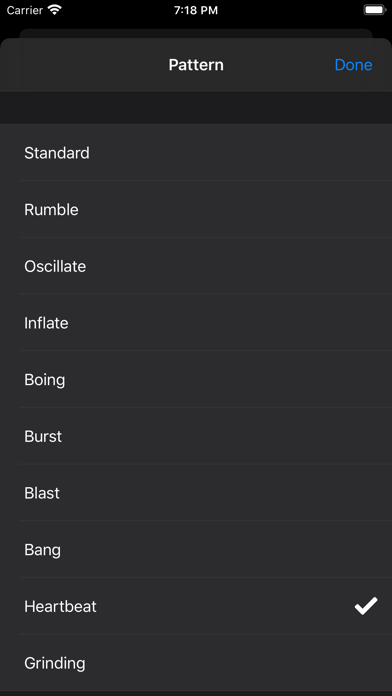Choose the Rumble pattern
The width and height of the screenshot is (392, 696).
point(196,209)
